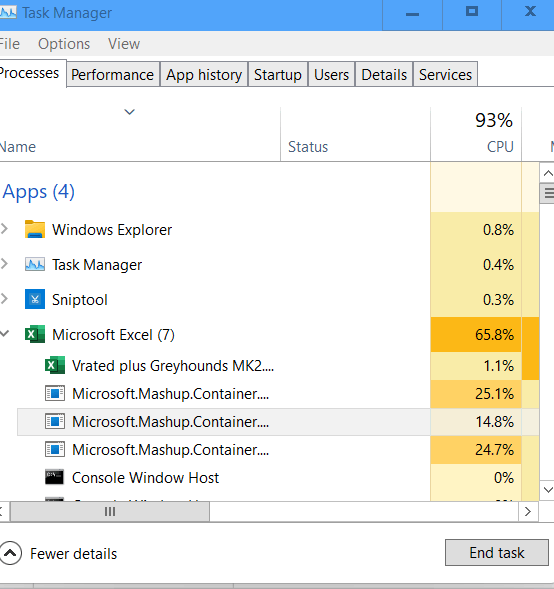This screenshot has width=554, height=589.
Task: Click the vertical scrollbar down arrow
Action: [548, 490]
